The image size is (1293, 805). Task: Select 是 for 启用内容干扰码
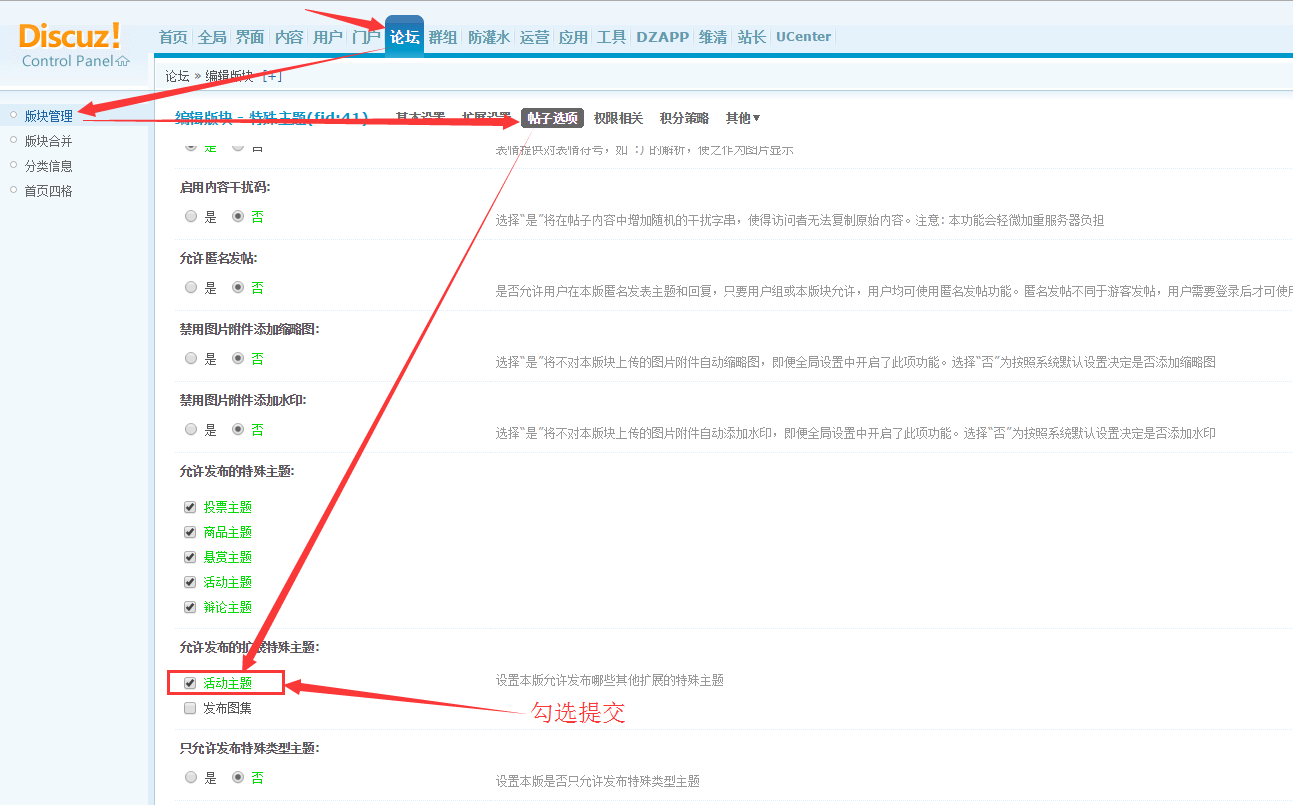coord(191,216)
